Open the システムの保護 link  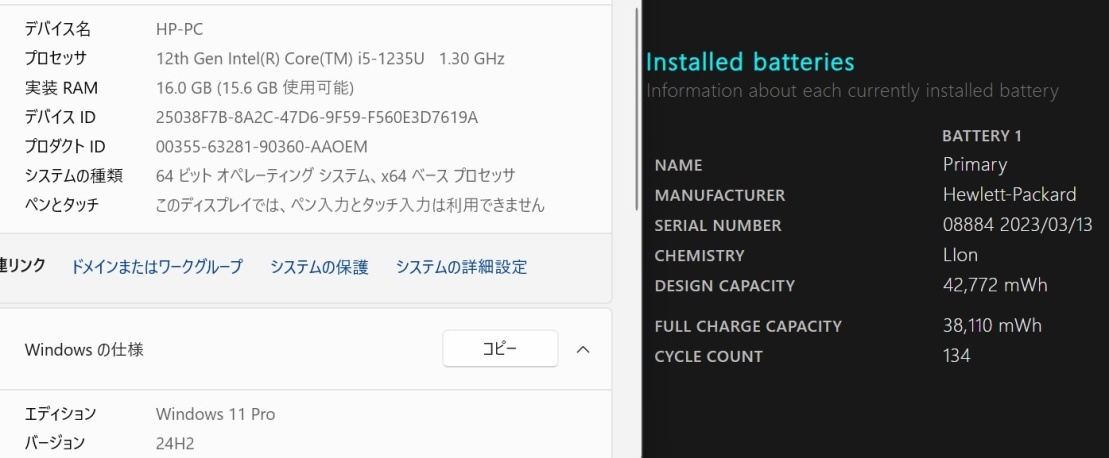coord(319,267)
